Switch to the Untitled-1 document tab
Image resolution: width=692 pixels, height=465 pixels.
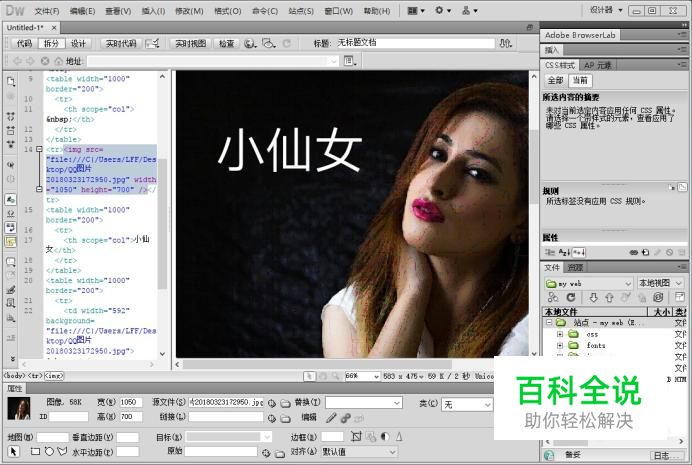[26, 27]
